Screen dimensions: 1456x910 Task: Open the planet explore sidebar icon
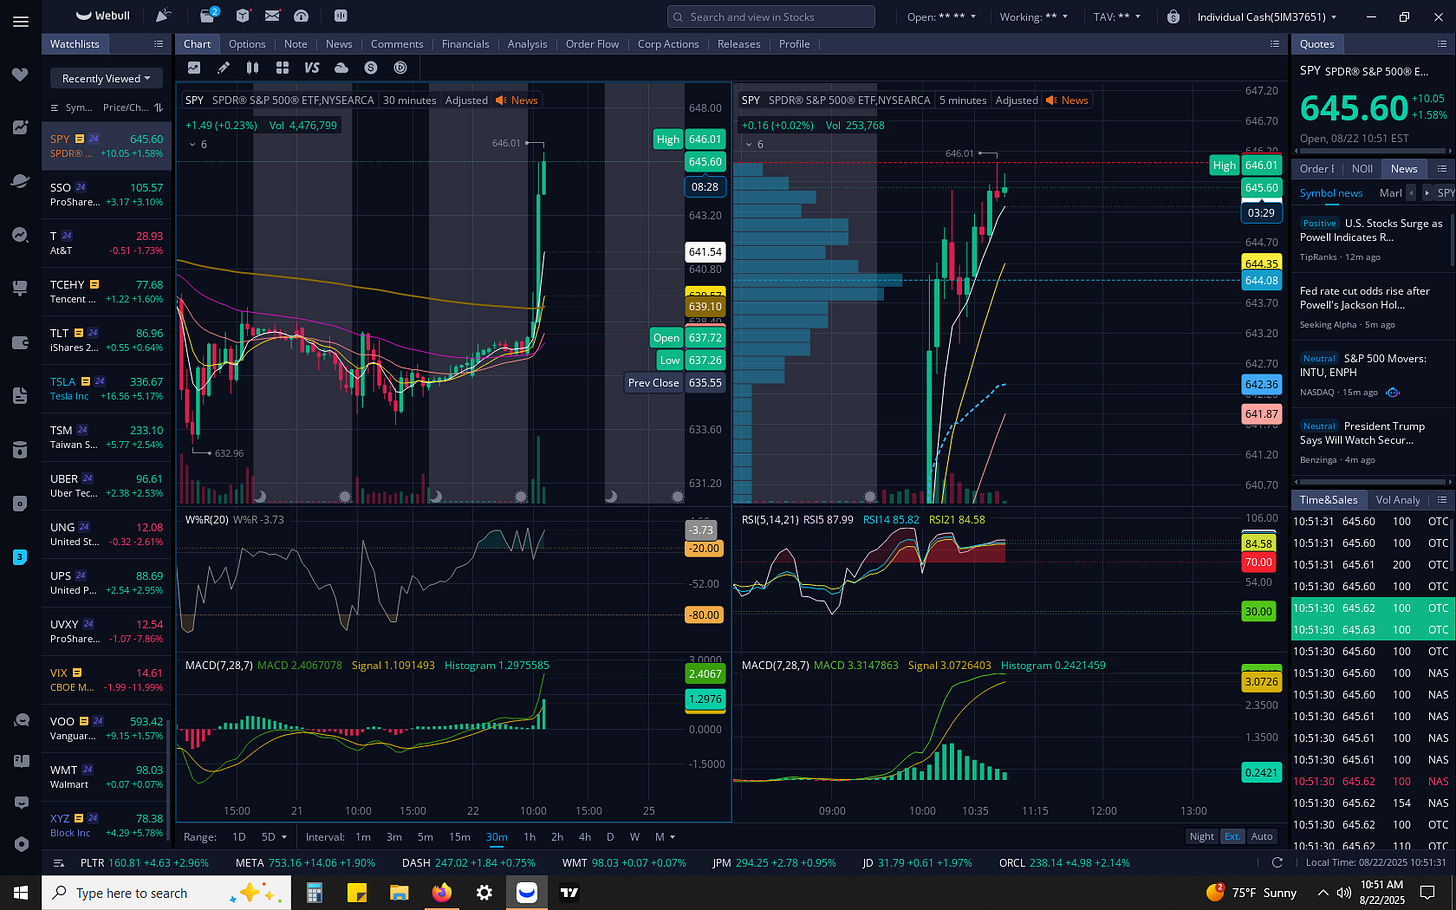(20, 181)
